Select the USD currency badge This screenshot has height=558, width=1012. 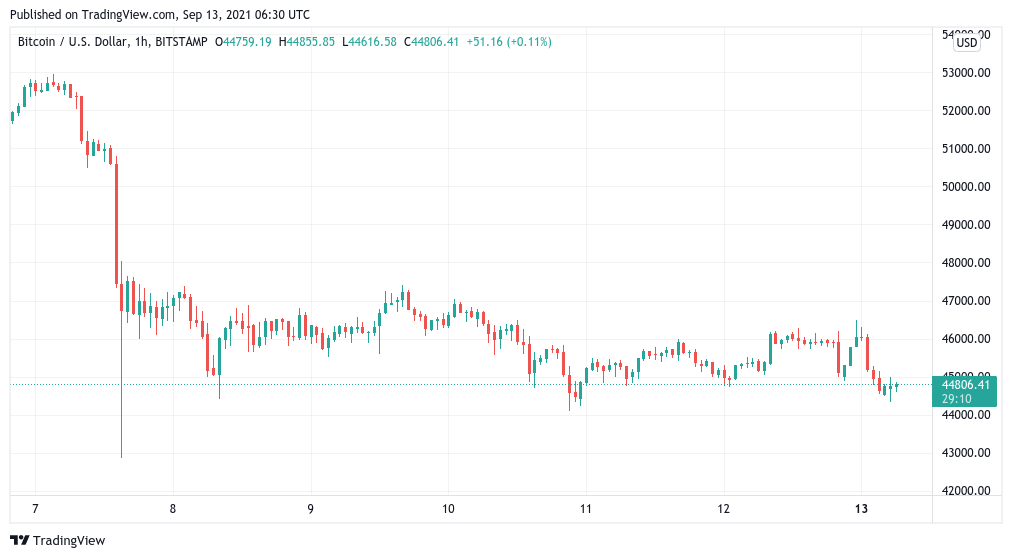(x=966, y=43)
